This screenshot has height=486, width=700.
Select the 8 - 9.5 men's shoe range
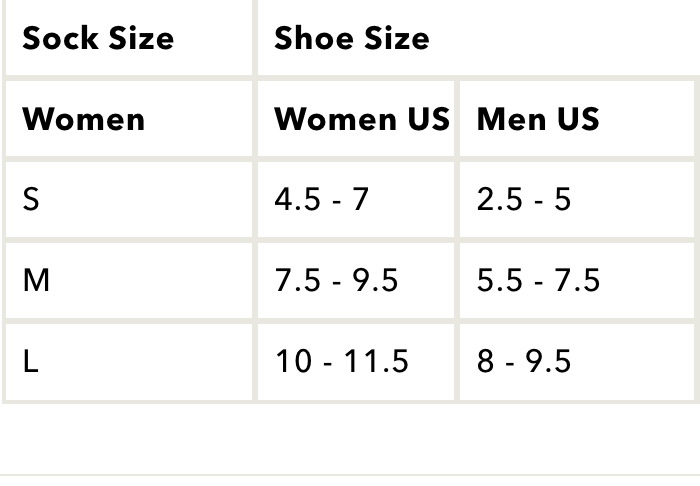coord(523,361)
